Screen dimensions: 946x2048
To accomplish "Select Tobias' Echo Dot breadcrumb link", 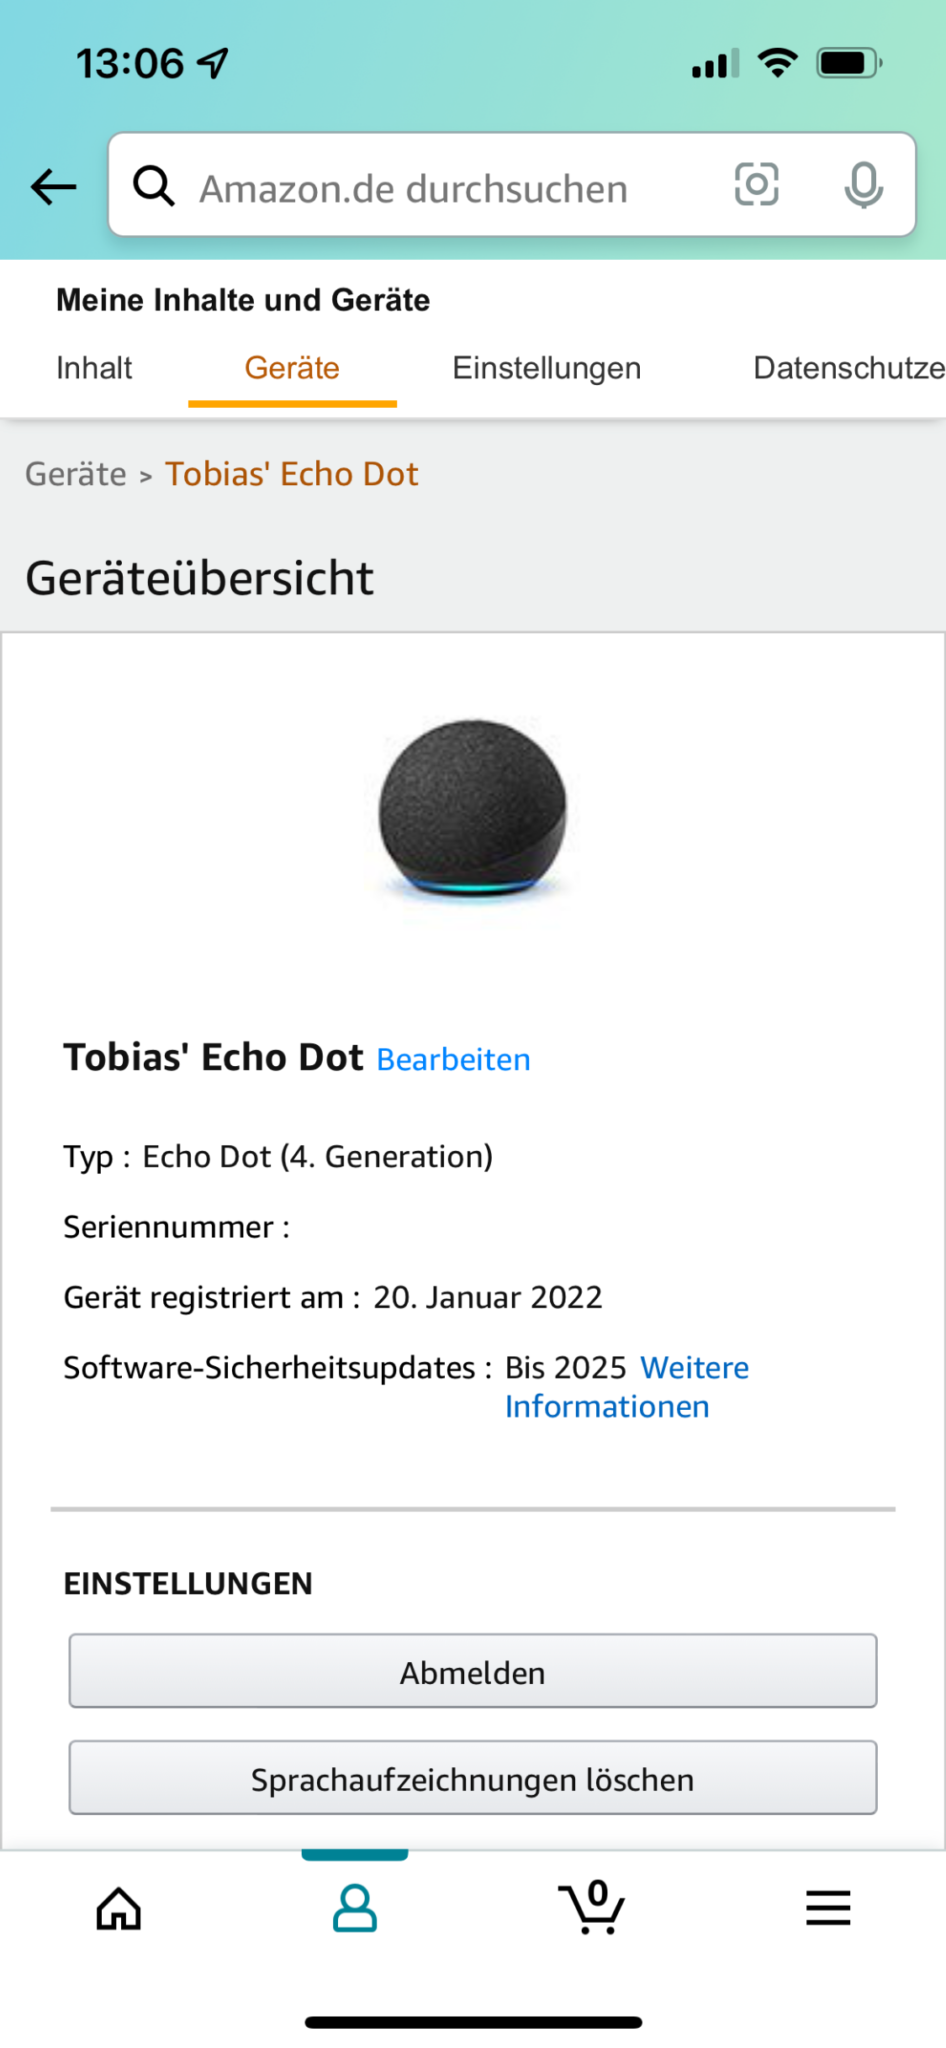I will tap(292, 474).
